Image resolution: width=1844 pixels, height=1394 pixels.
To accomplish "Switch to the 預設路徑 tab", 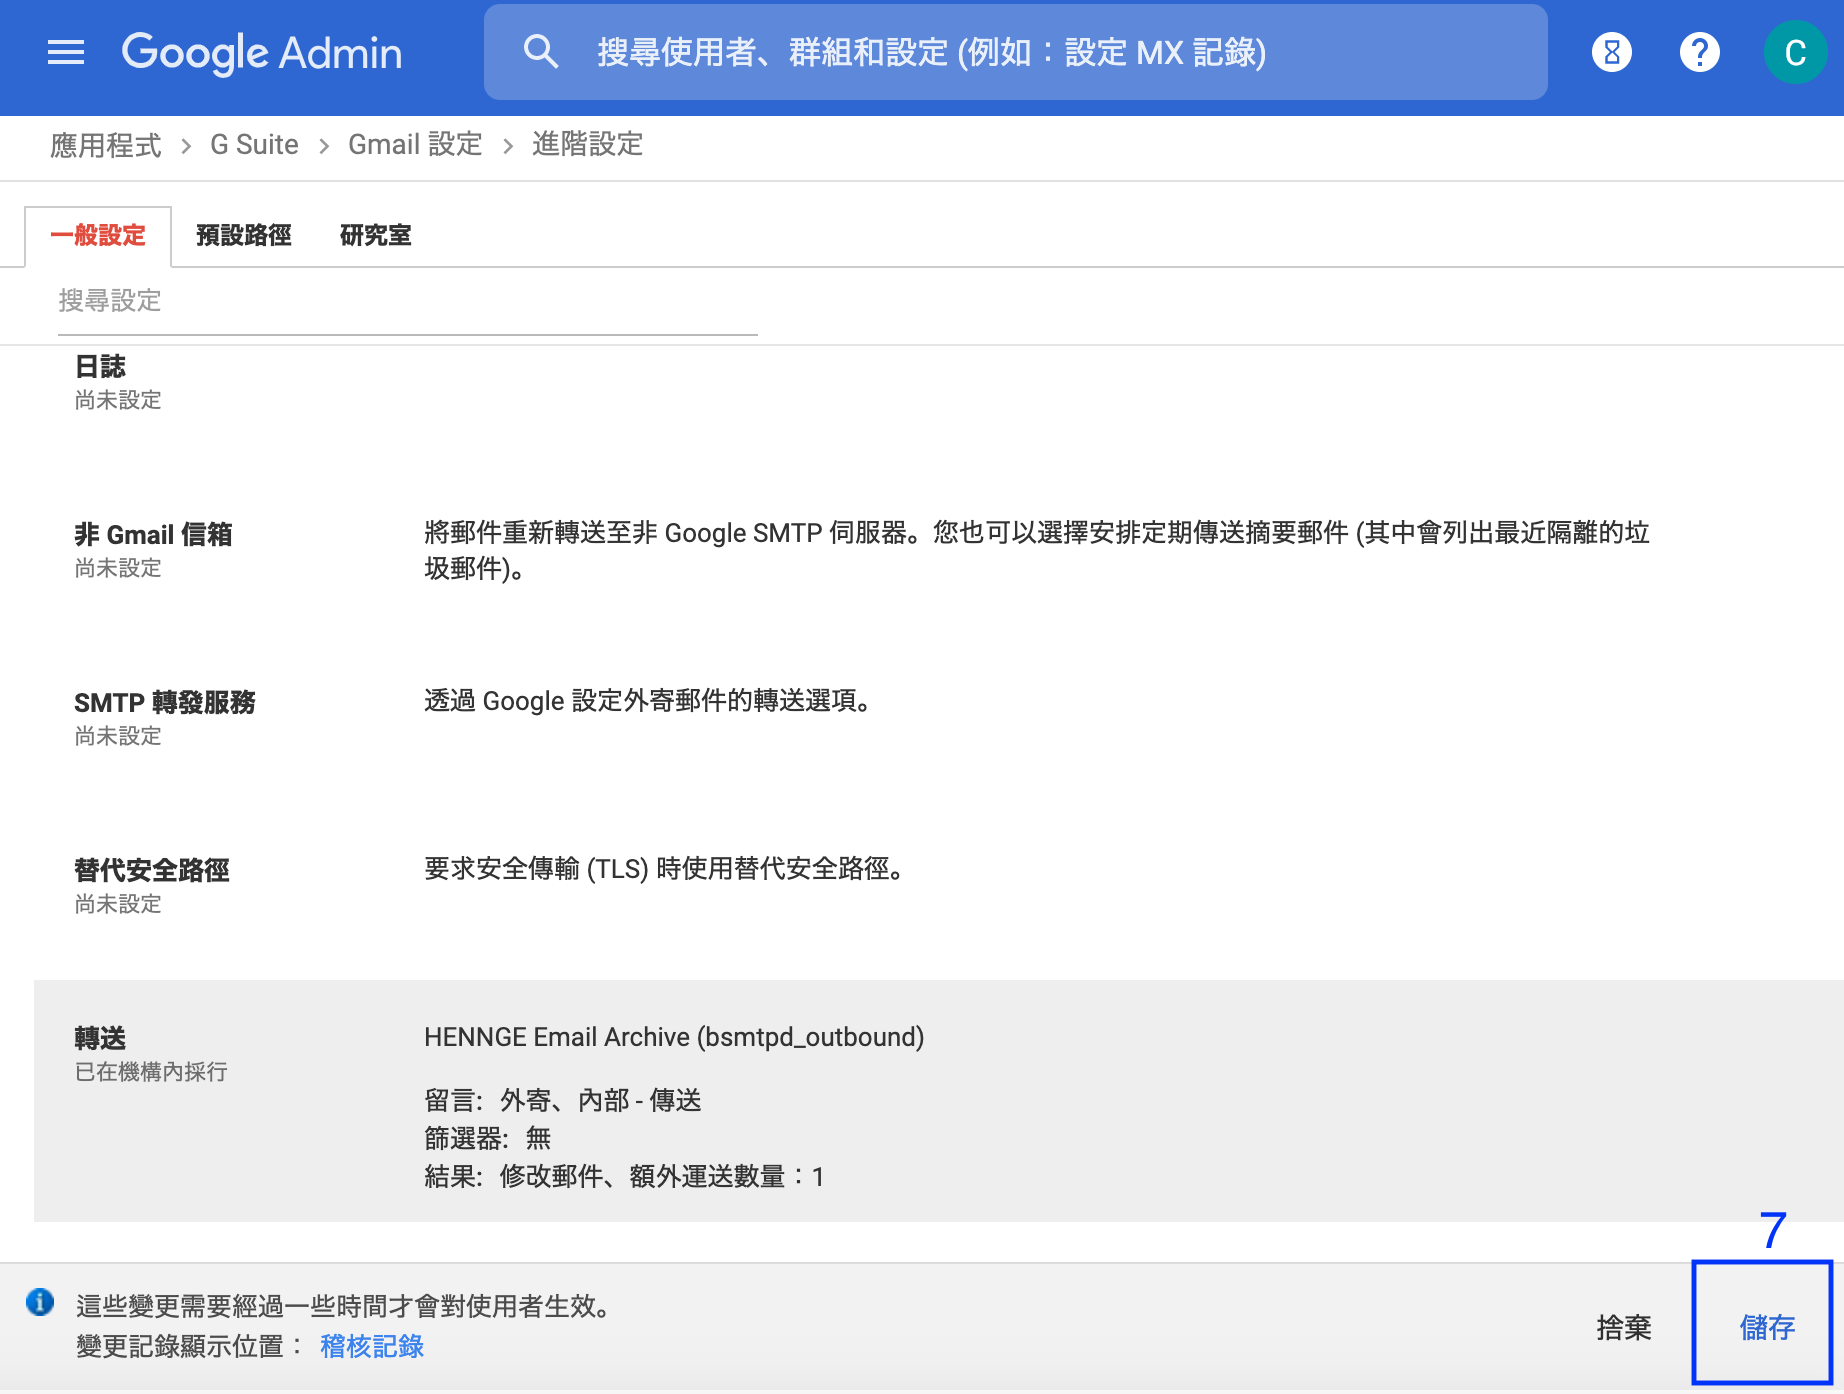I will tap(244, 236).
